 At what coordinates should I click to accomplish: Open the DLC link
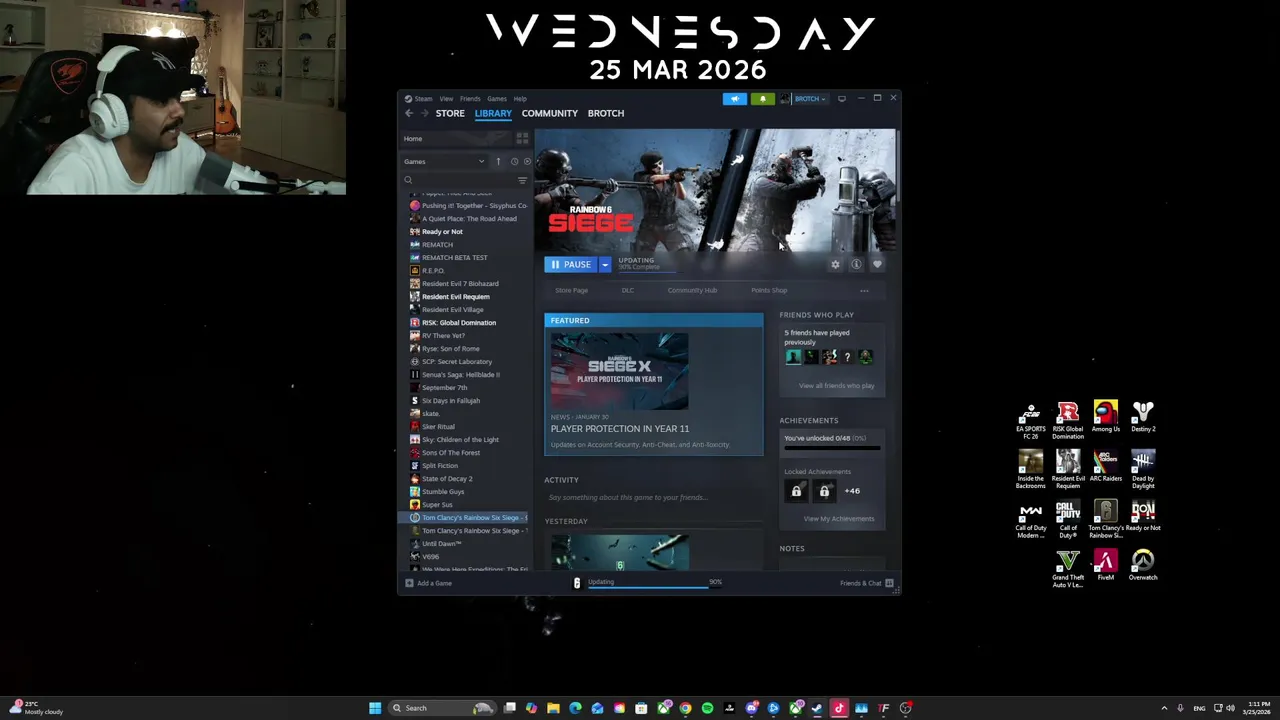coord(628,291)
